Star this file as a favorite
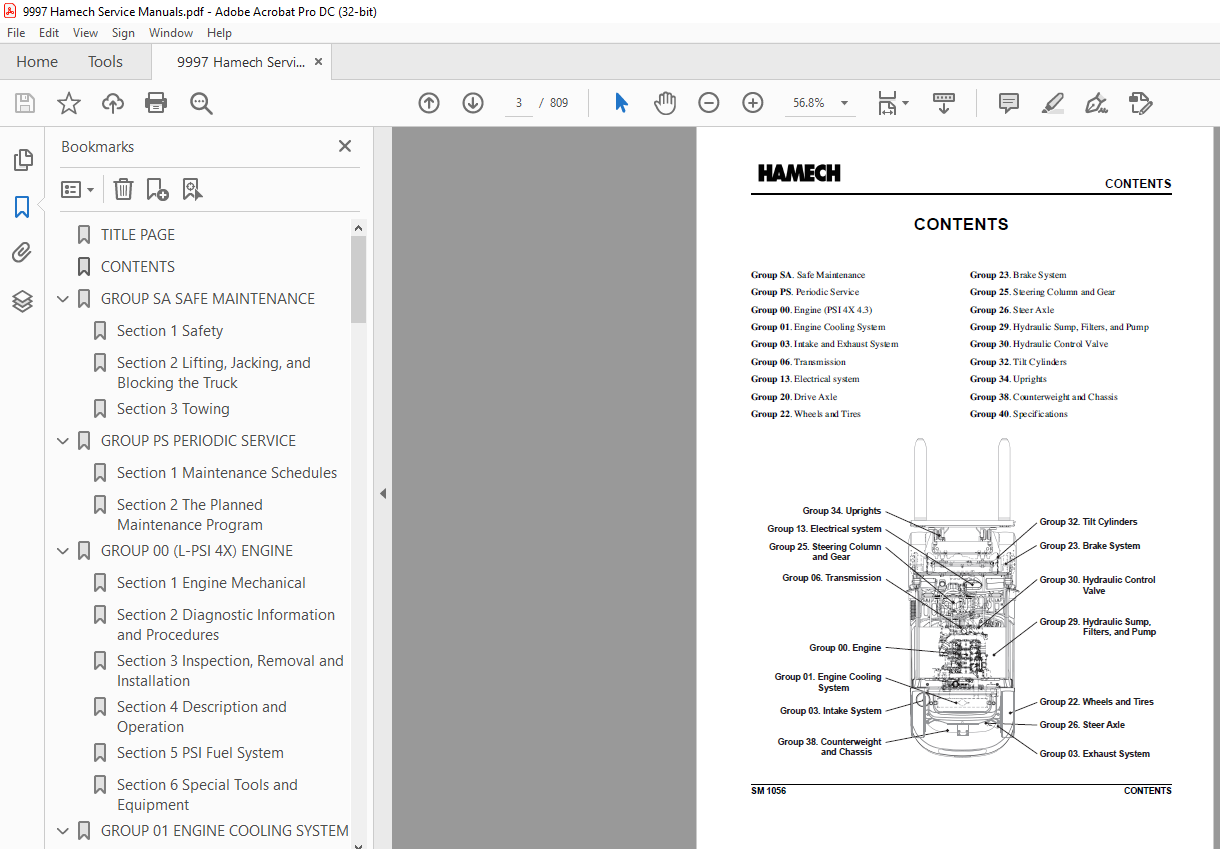Viewport: 1220px width, 849px height. 68,103
